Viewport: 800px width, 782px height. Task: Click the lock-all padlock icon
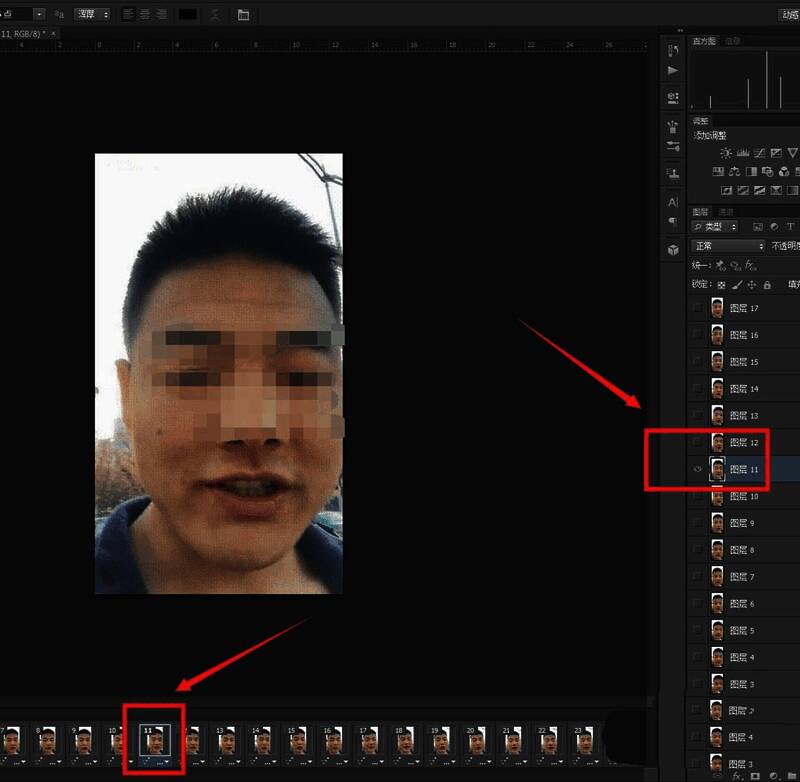tap(767, 285)
